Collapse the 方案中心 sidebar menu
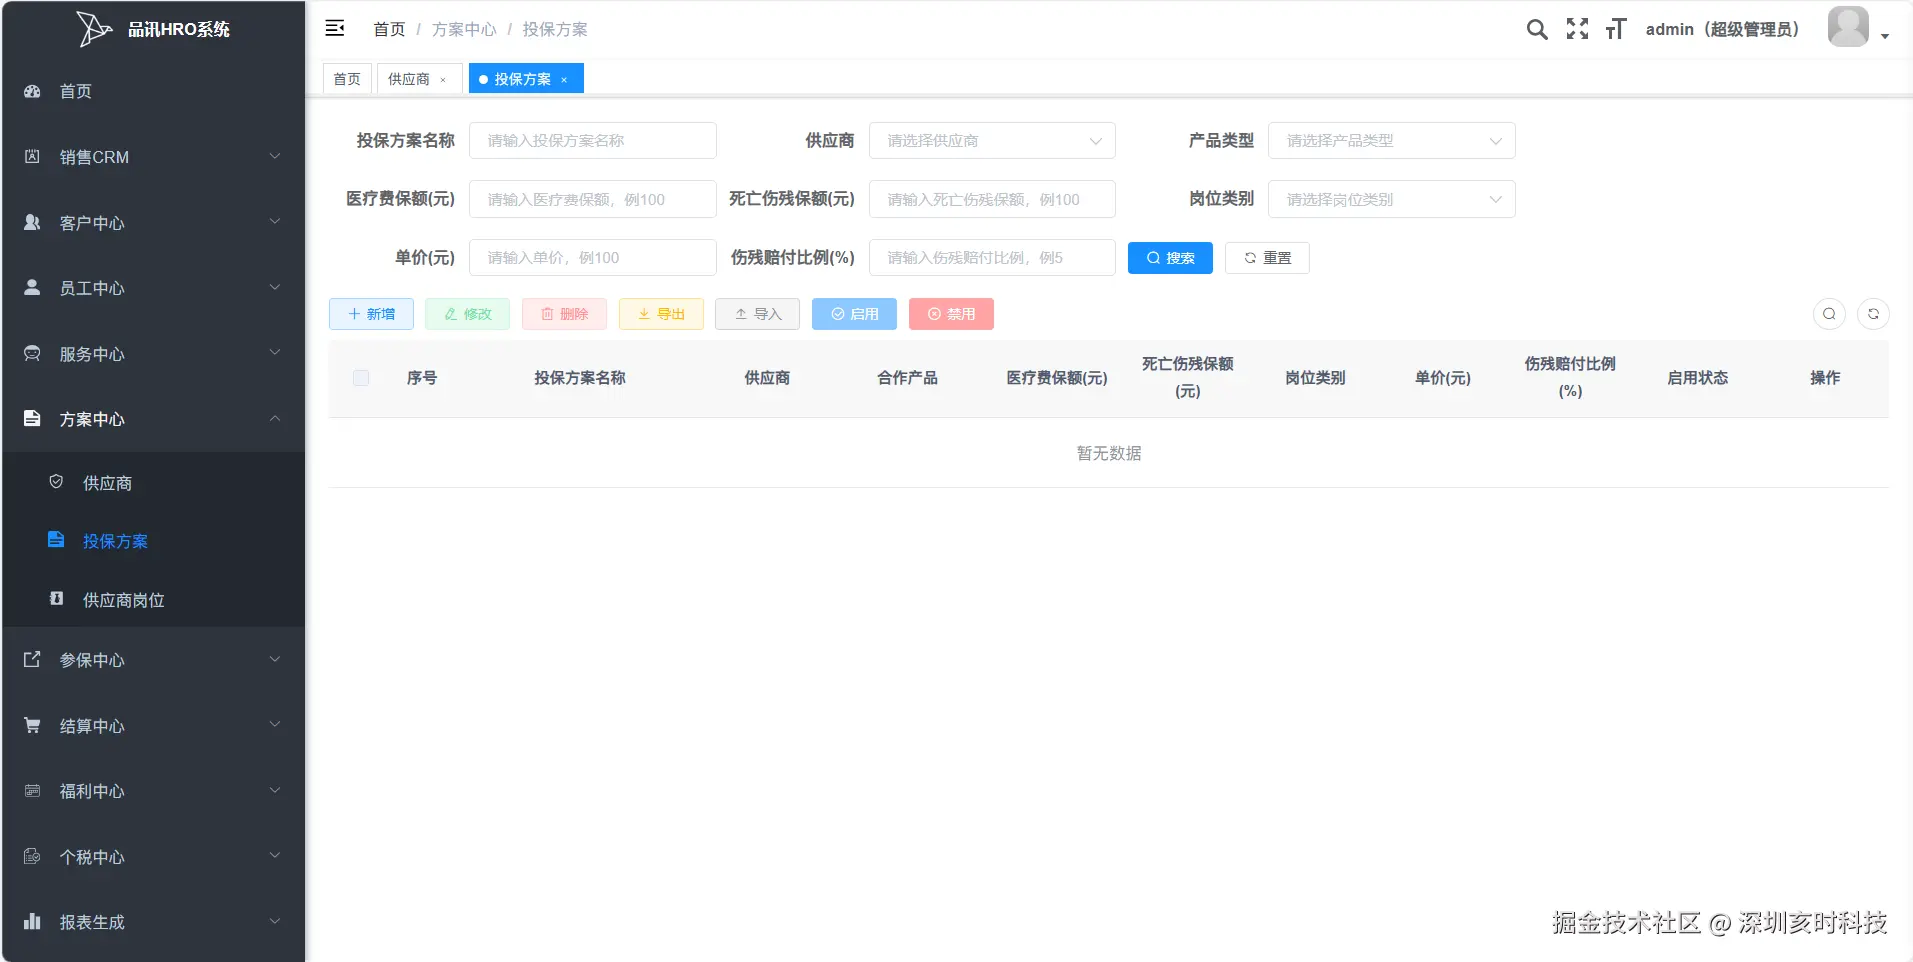The height and width of the screenshot is (962, 1913). [x=153, y=419]
